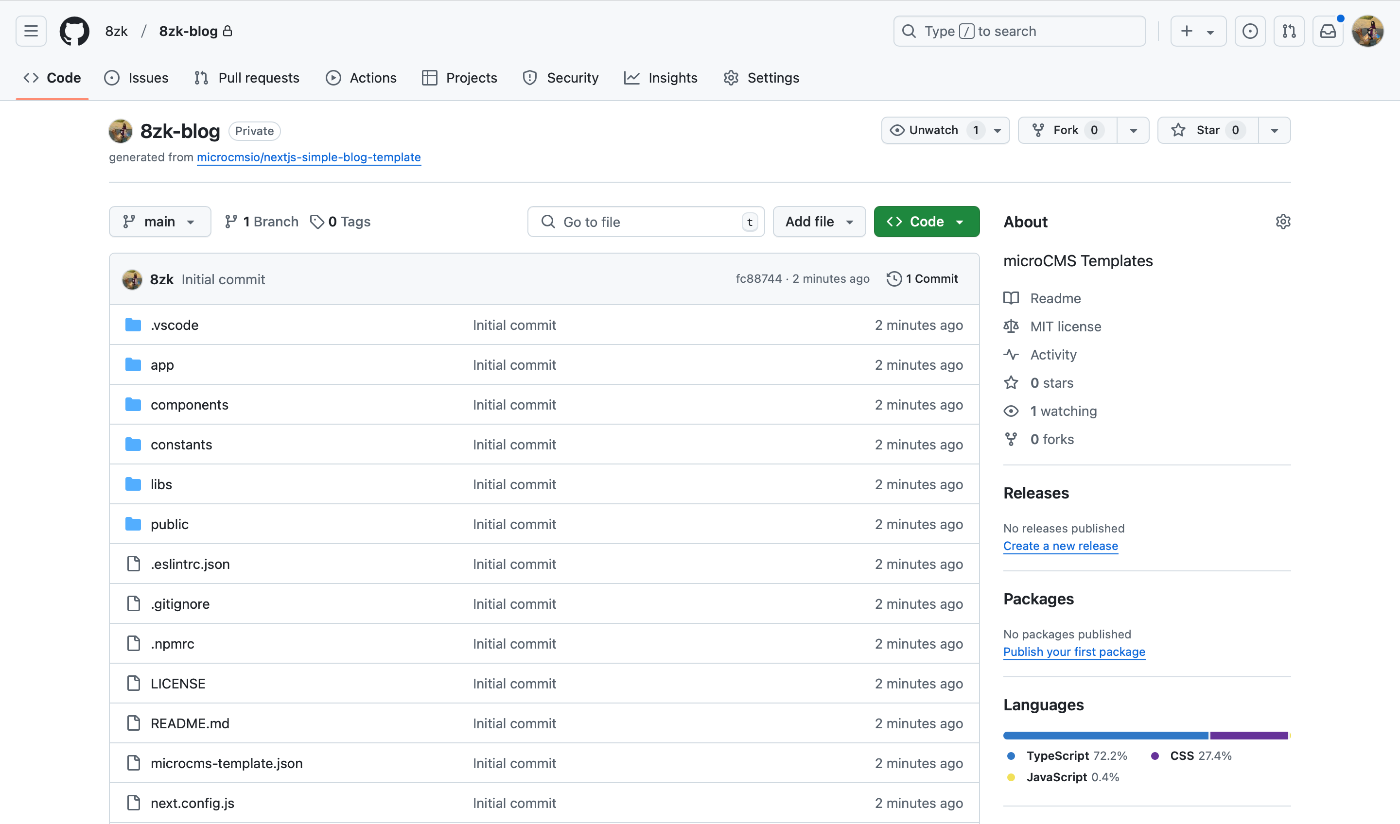The height and width of the screenshot is (824, 1400).
Task: Expand the Unwatch notification options arrow
Action: click(x=998, y=130)
